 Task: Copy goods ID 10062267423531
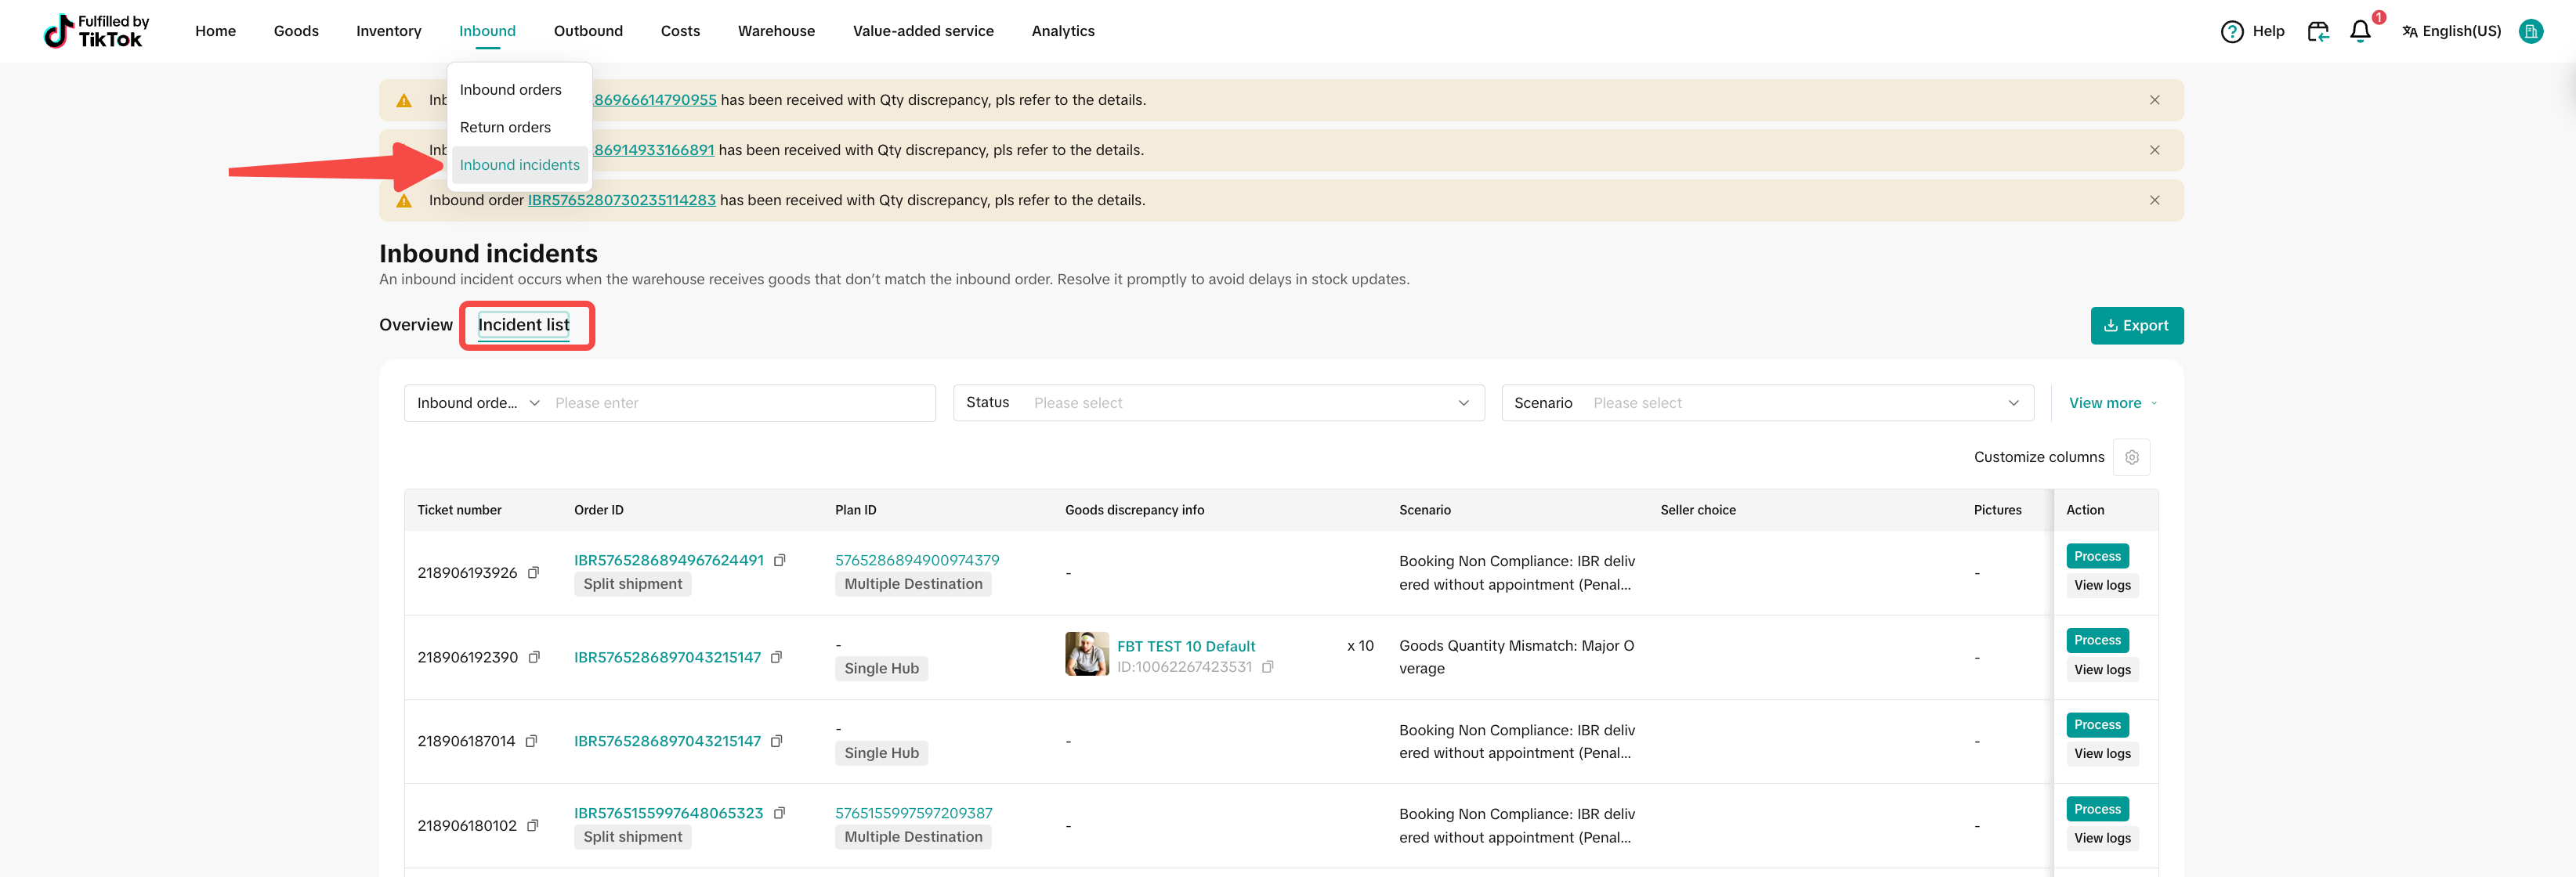pyautogui.click(x=1267, y=667)
